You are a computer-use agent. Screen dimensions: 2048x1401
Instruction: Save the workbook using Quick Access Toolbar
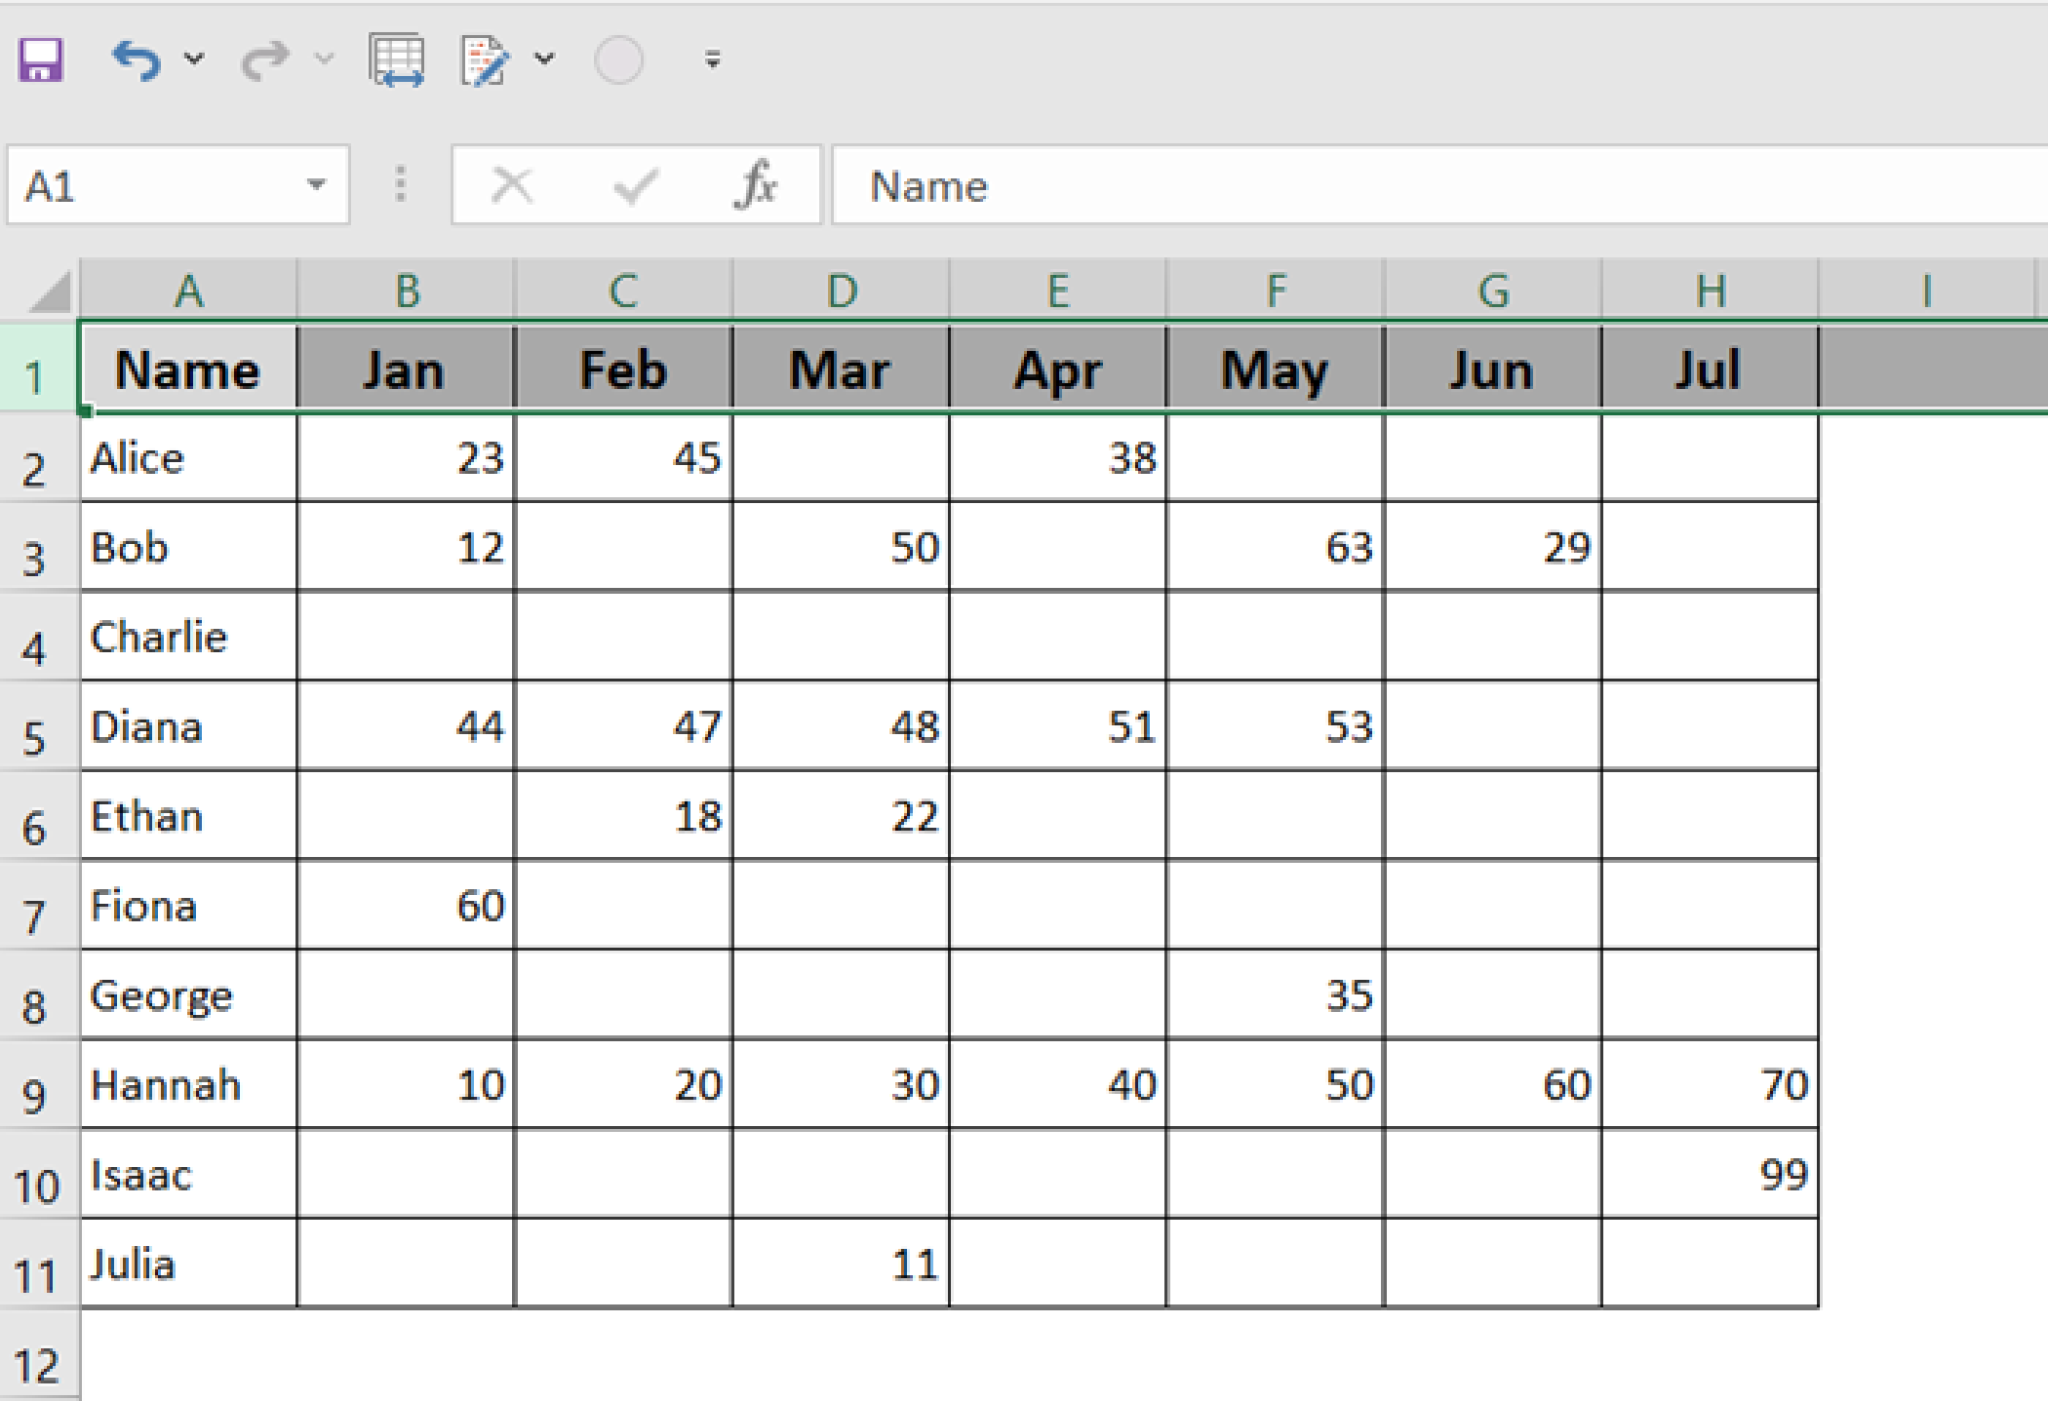click(x=40, y=58)
